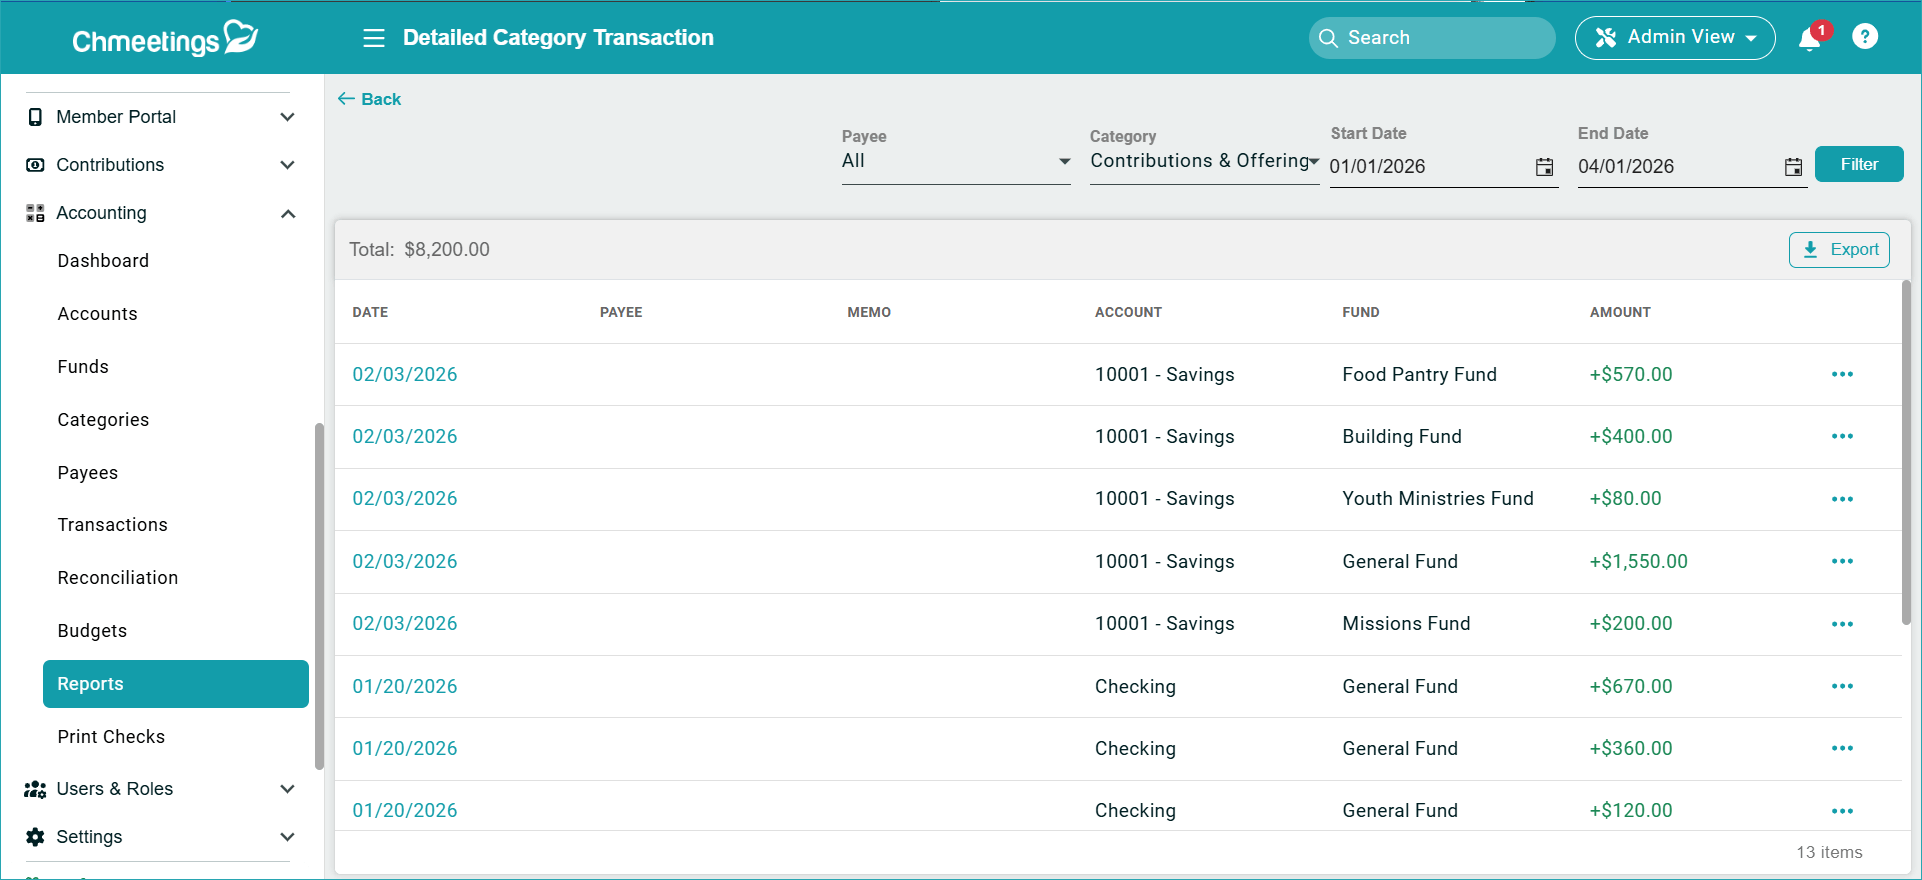Open the Payees menu item

[88, 473]
